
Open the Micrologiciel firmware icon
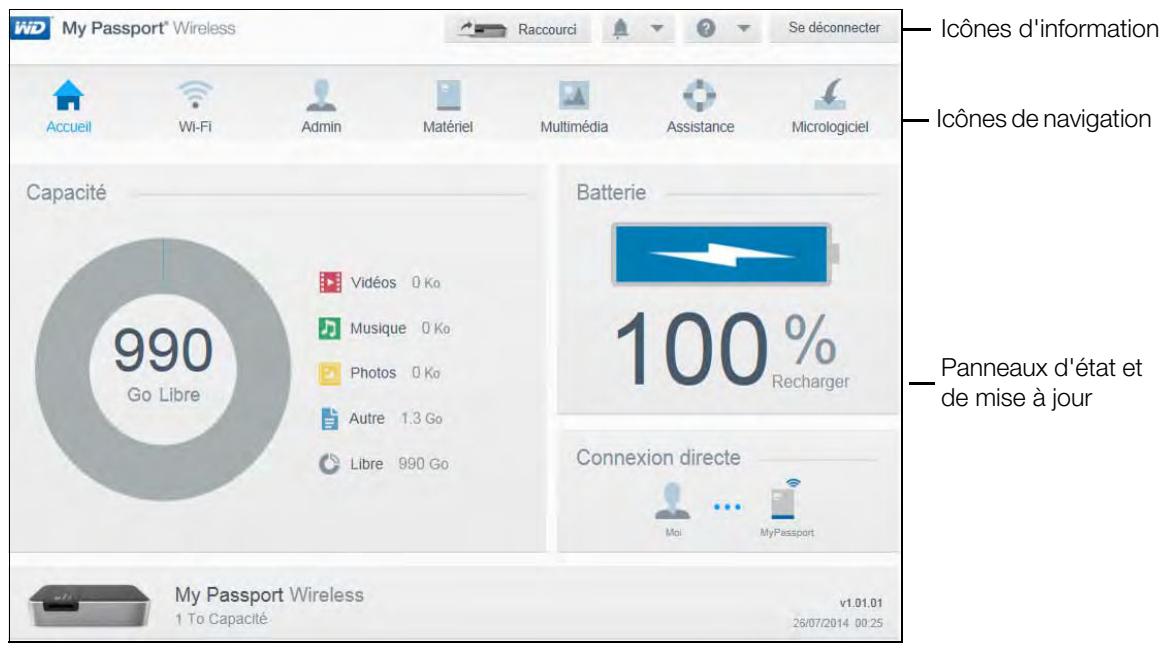(x=830, y=95)
